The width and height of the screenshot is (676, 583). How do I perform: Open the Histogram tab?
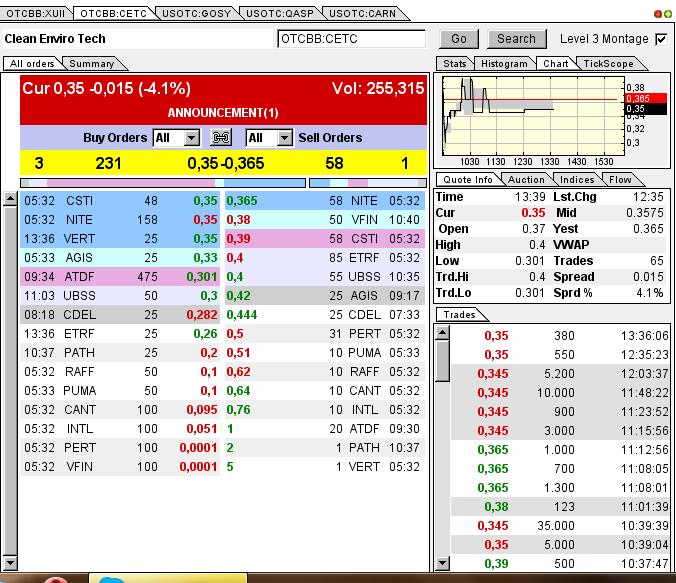(x=504, y=63)
